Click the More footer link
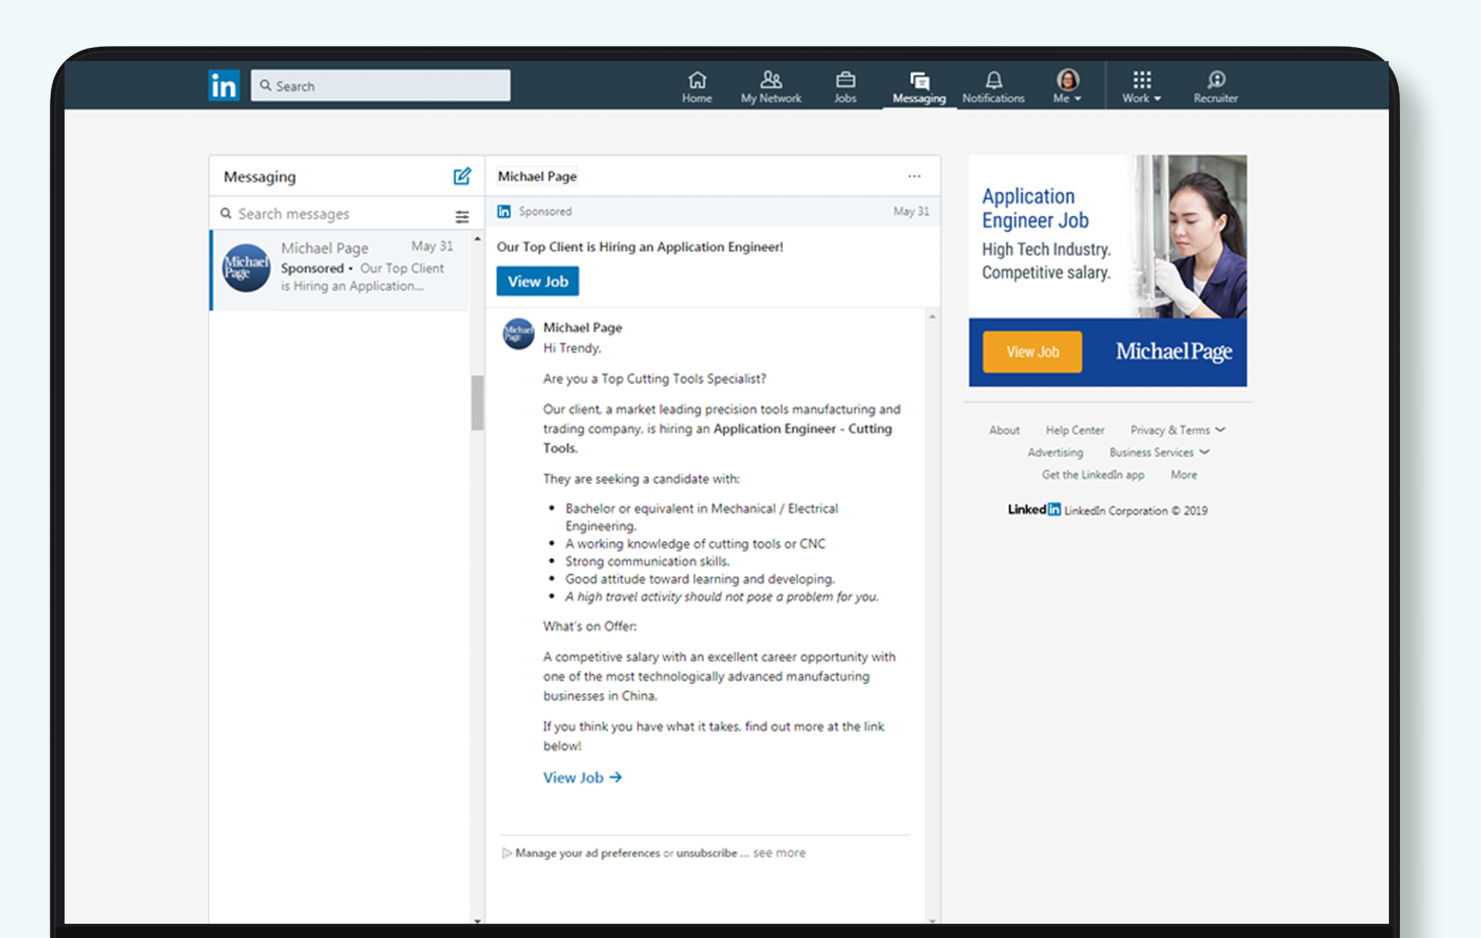This screenshot has height=938, width=1481. click(1184, 475)
